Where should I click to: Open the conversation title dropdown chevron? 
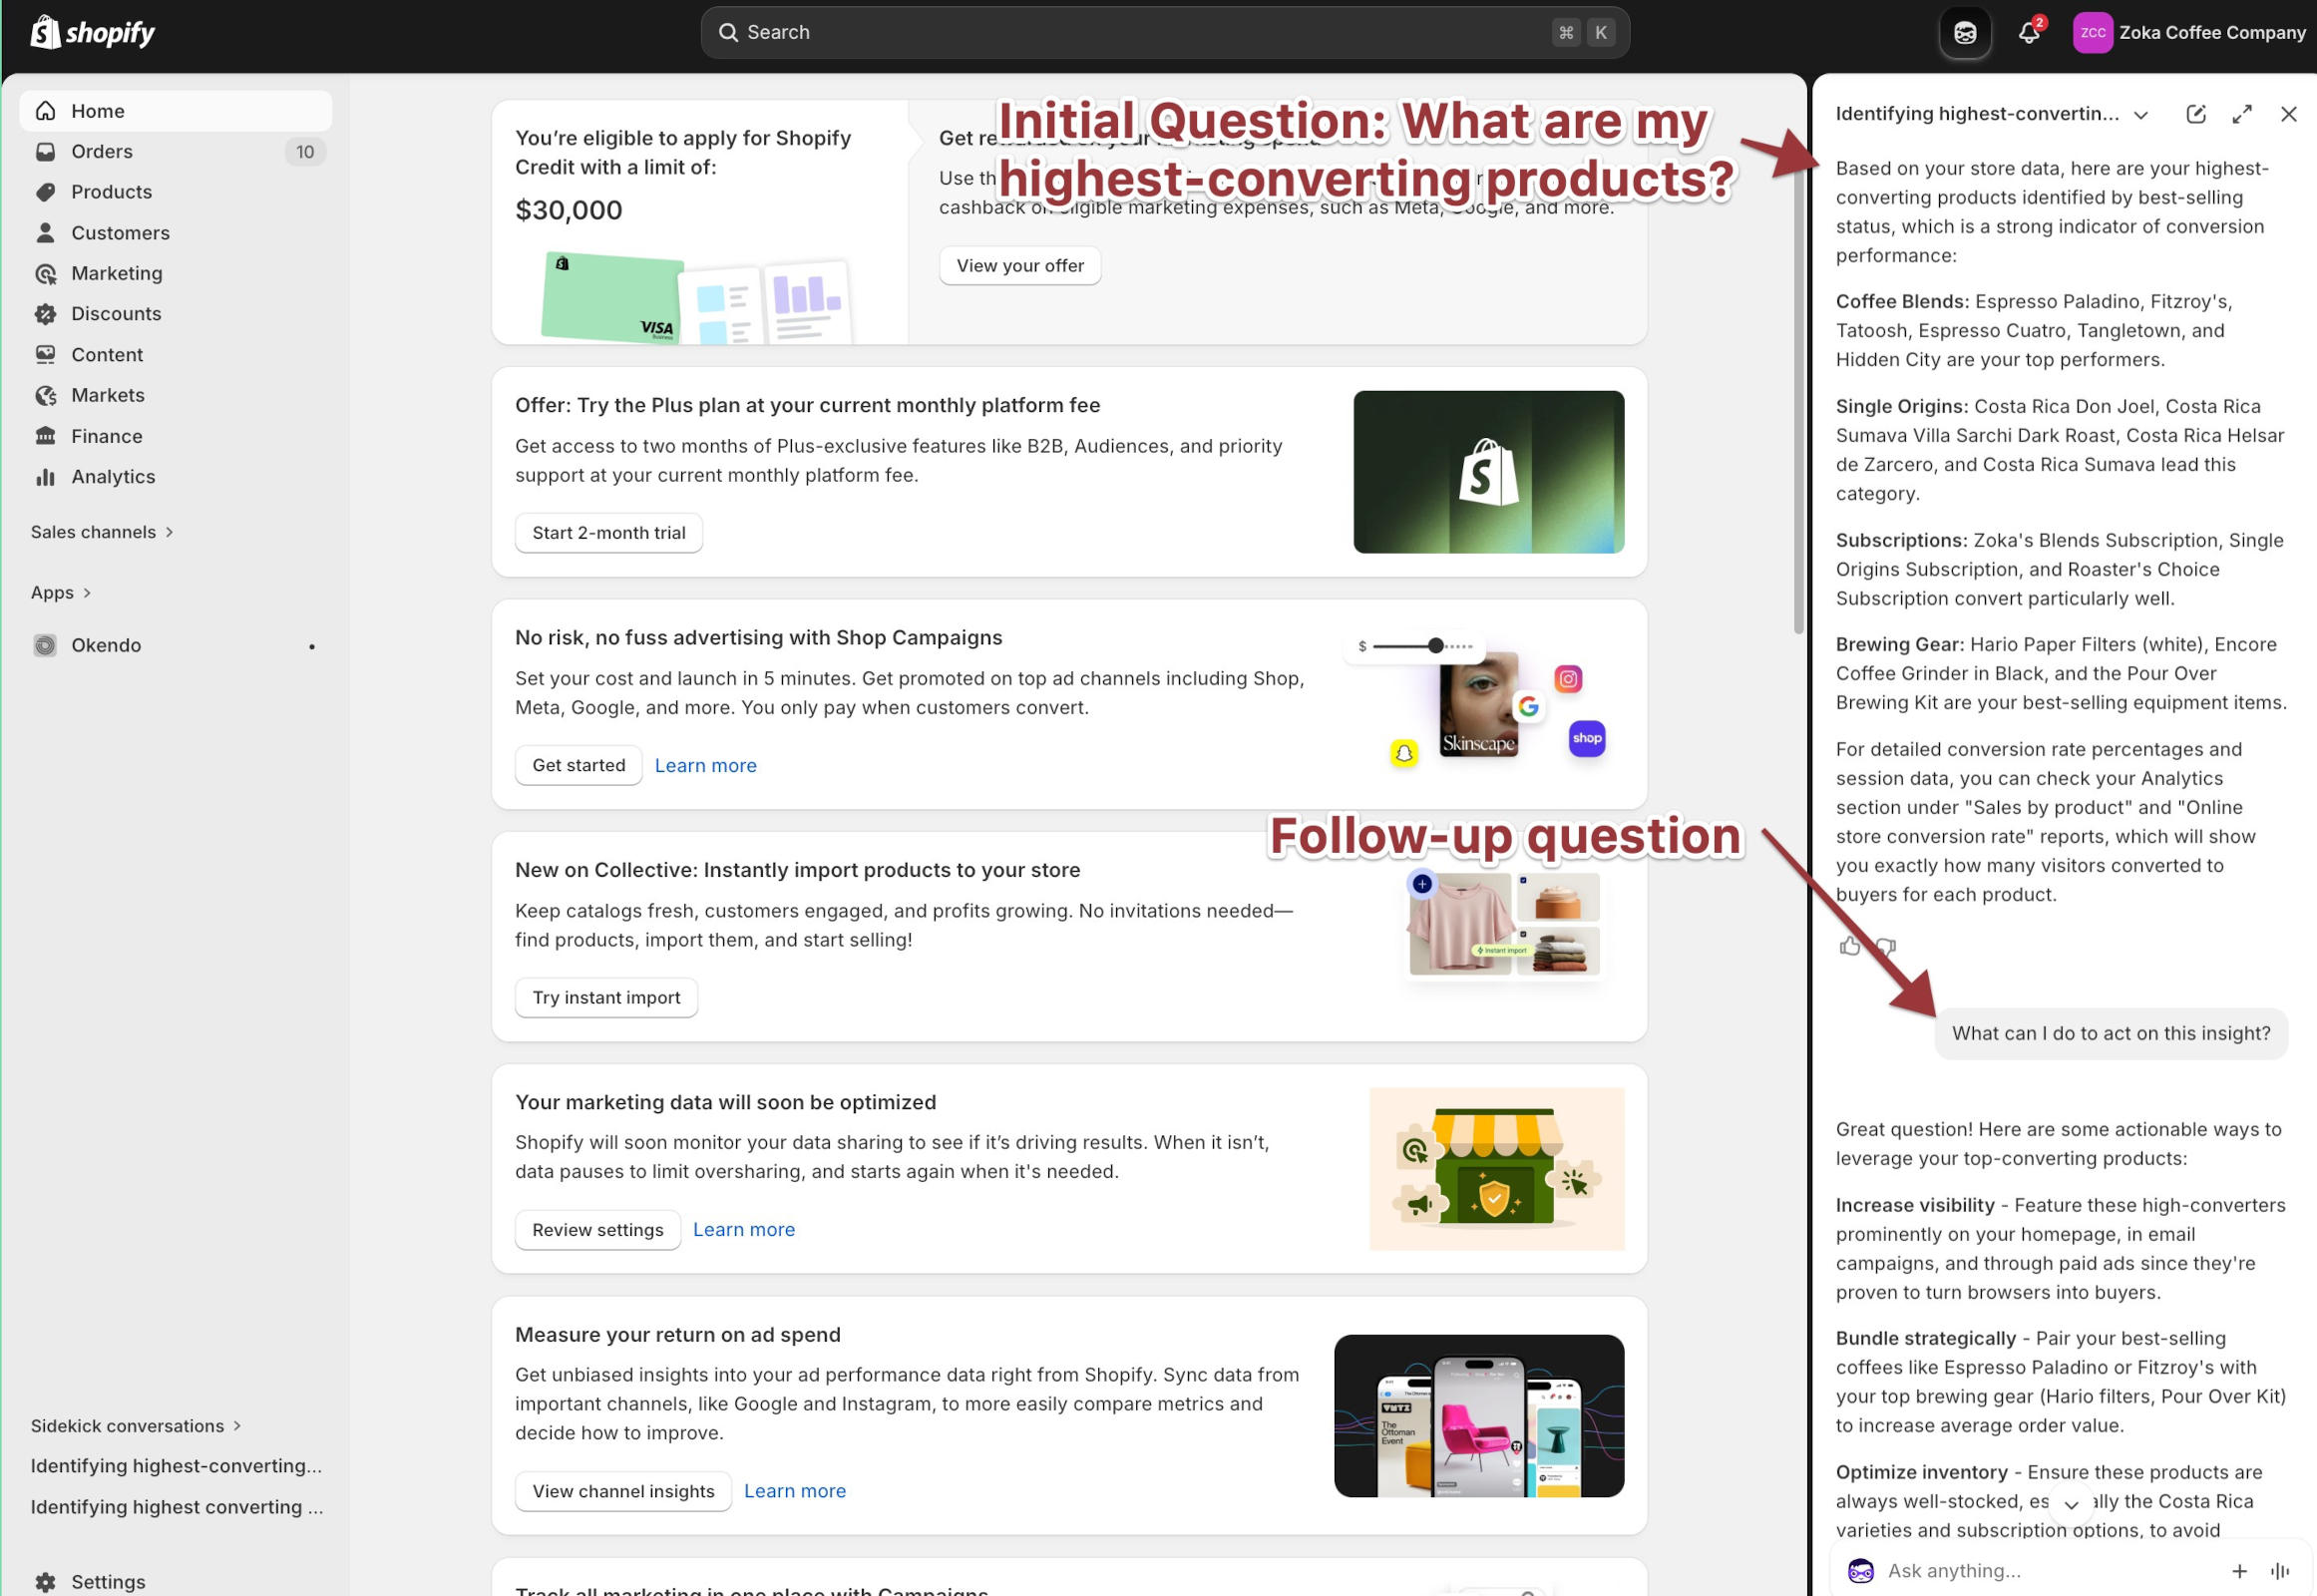[x=2141, y=114]
